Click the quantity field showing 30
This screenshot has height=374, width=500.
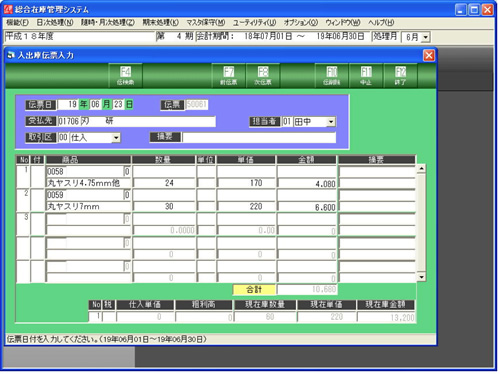point(164,207)
